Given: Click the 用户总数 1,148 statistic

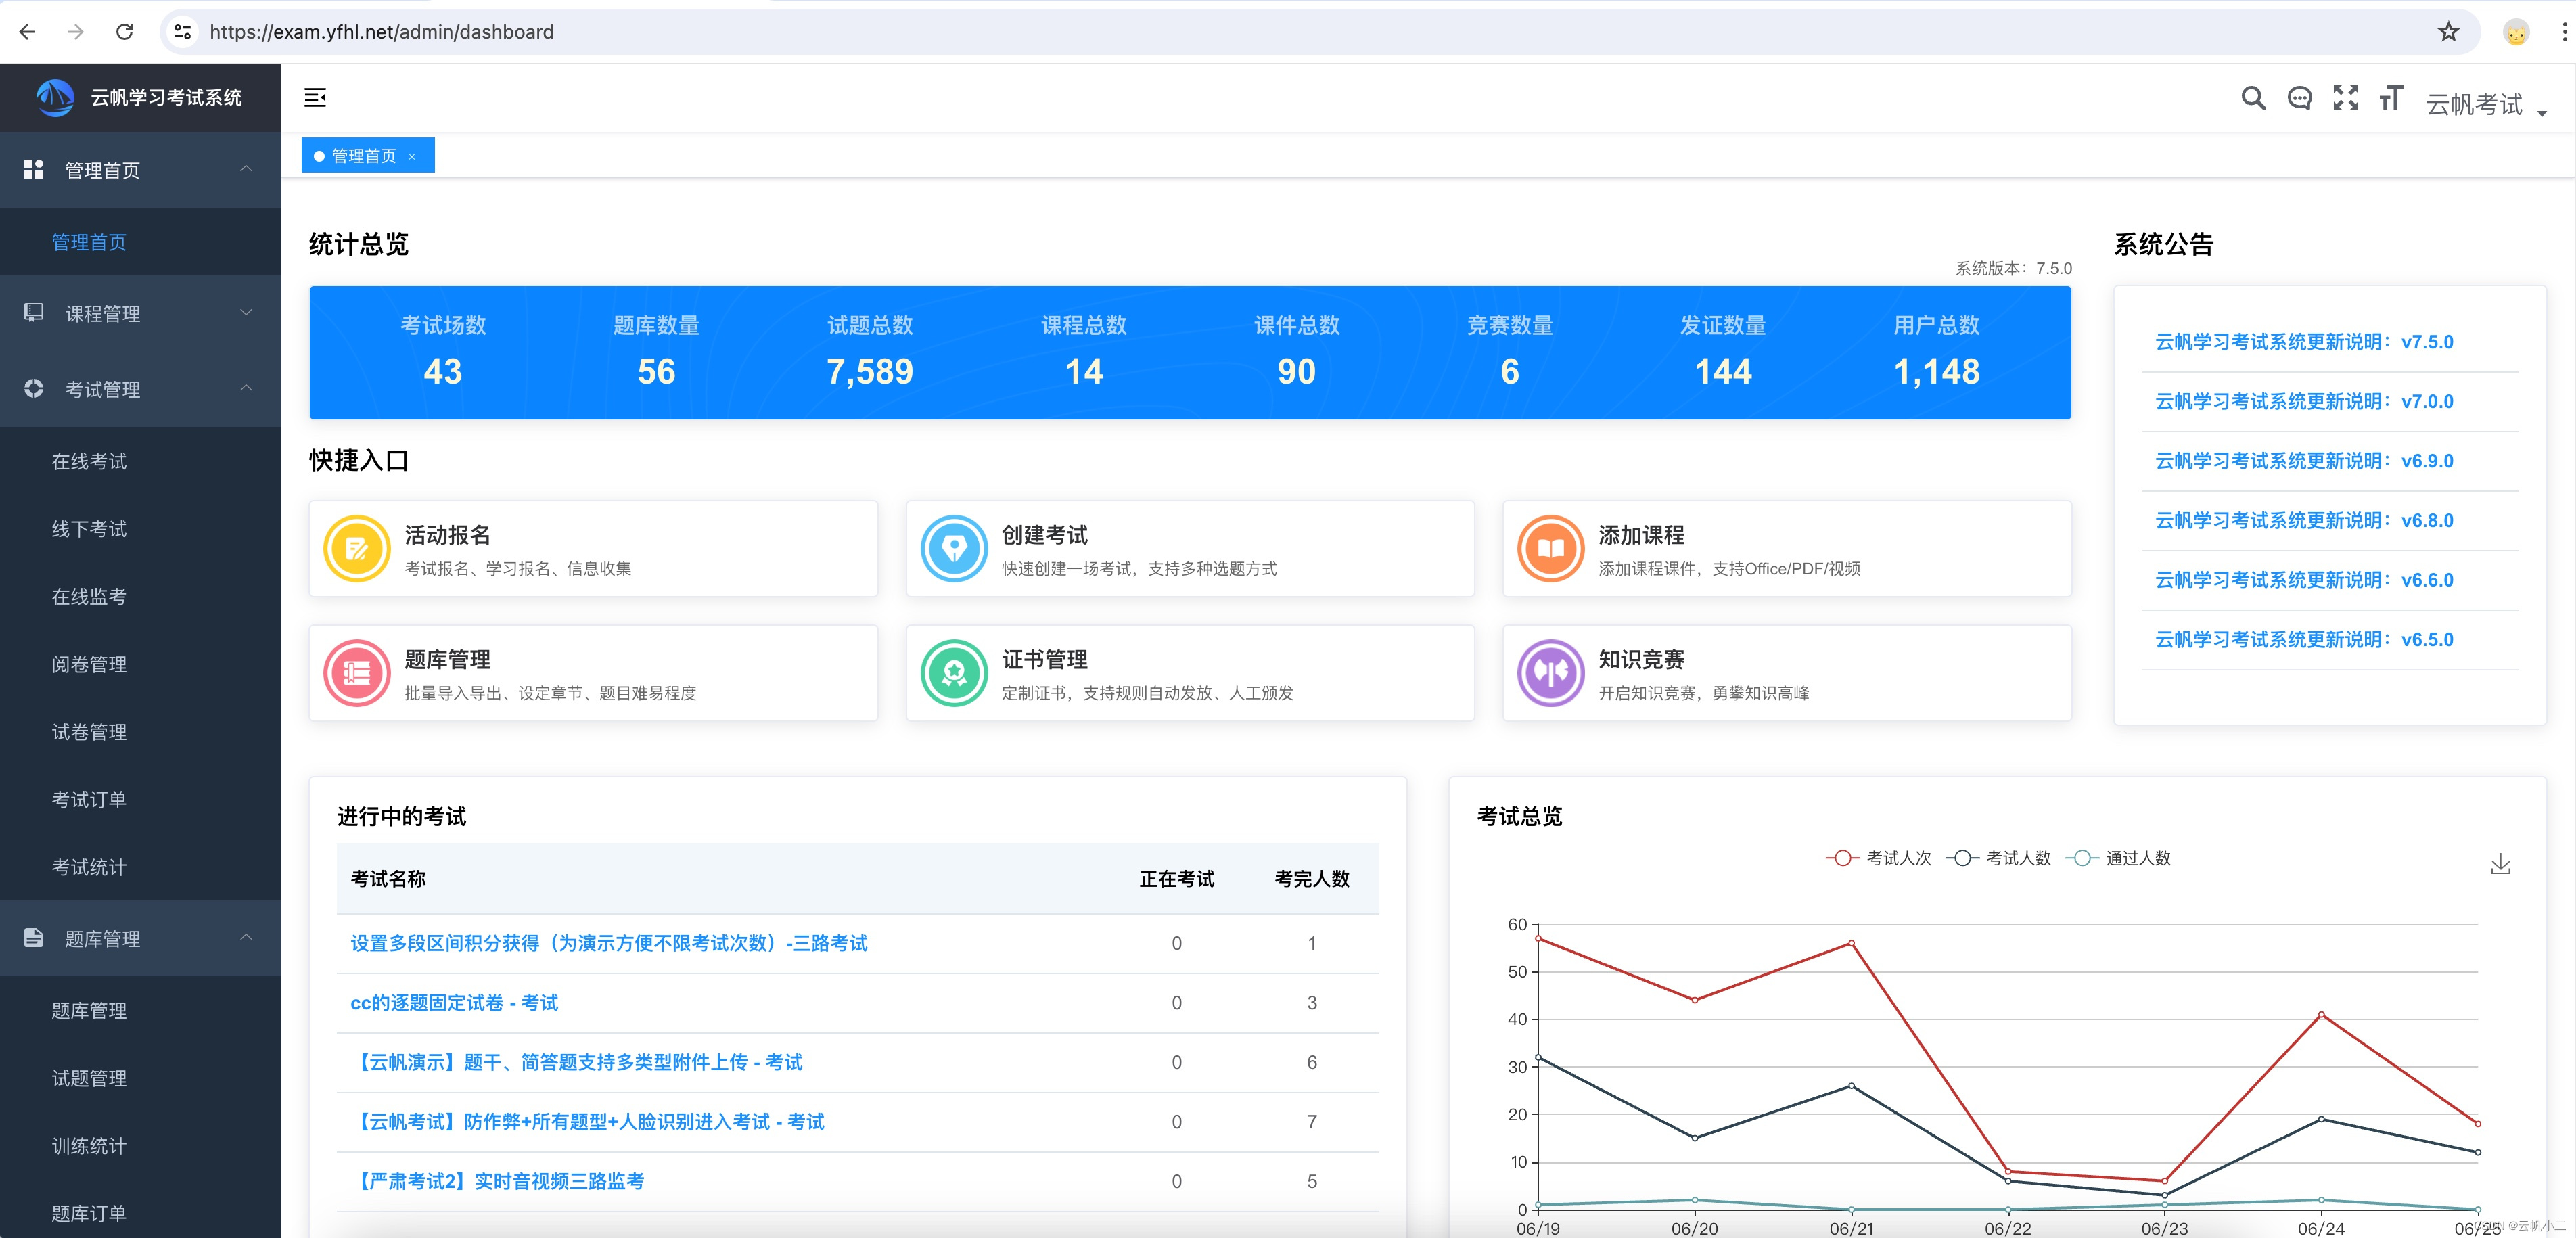Looking at the screenshot, I should coord(1936,352).
